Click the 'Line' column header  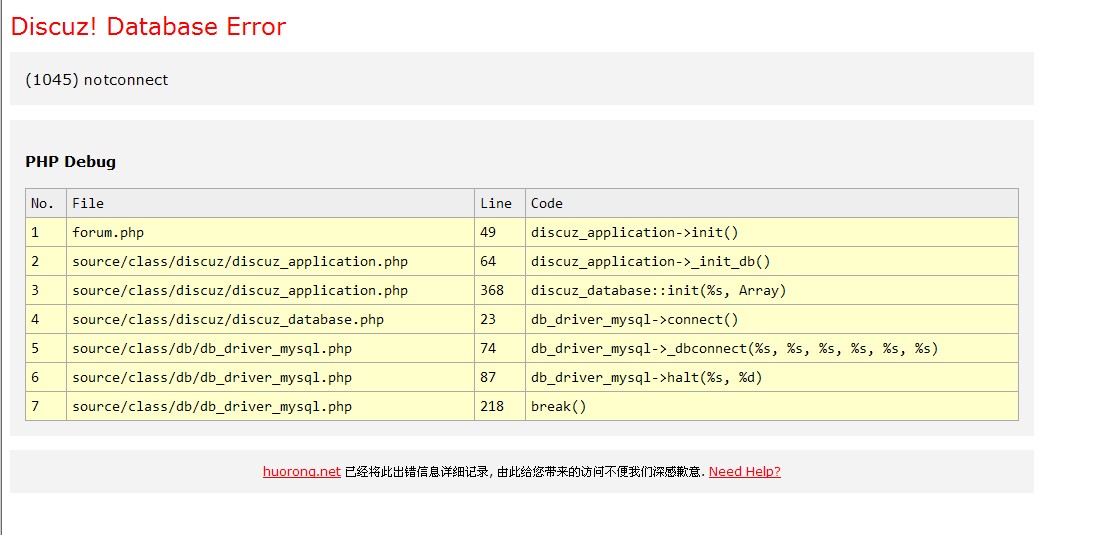[x=500, y=203]
